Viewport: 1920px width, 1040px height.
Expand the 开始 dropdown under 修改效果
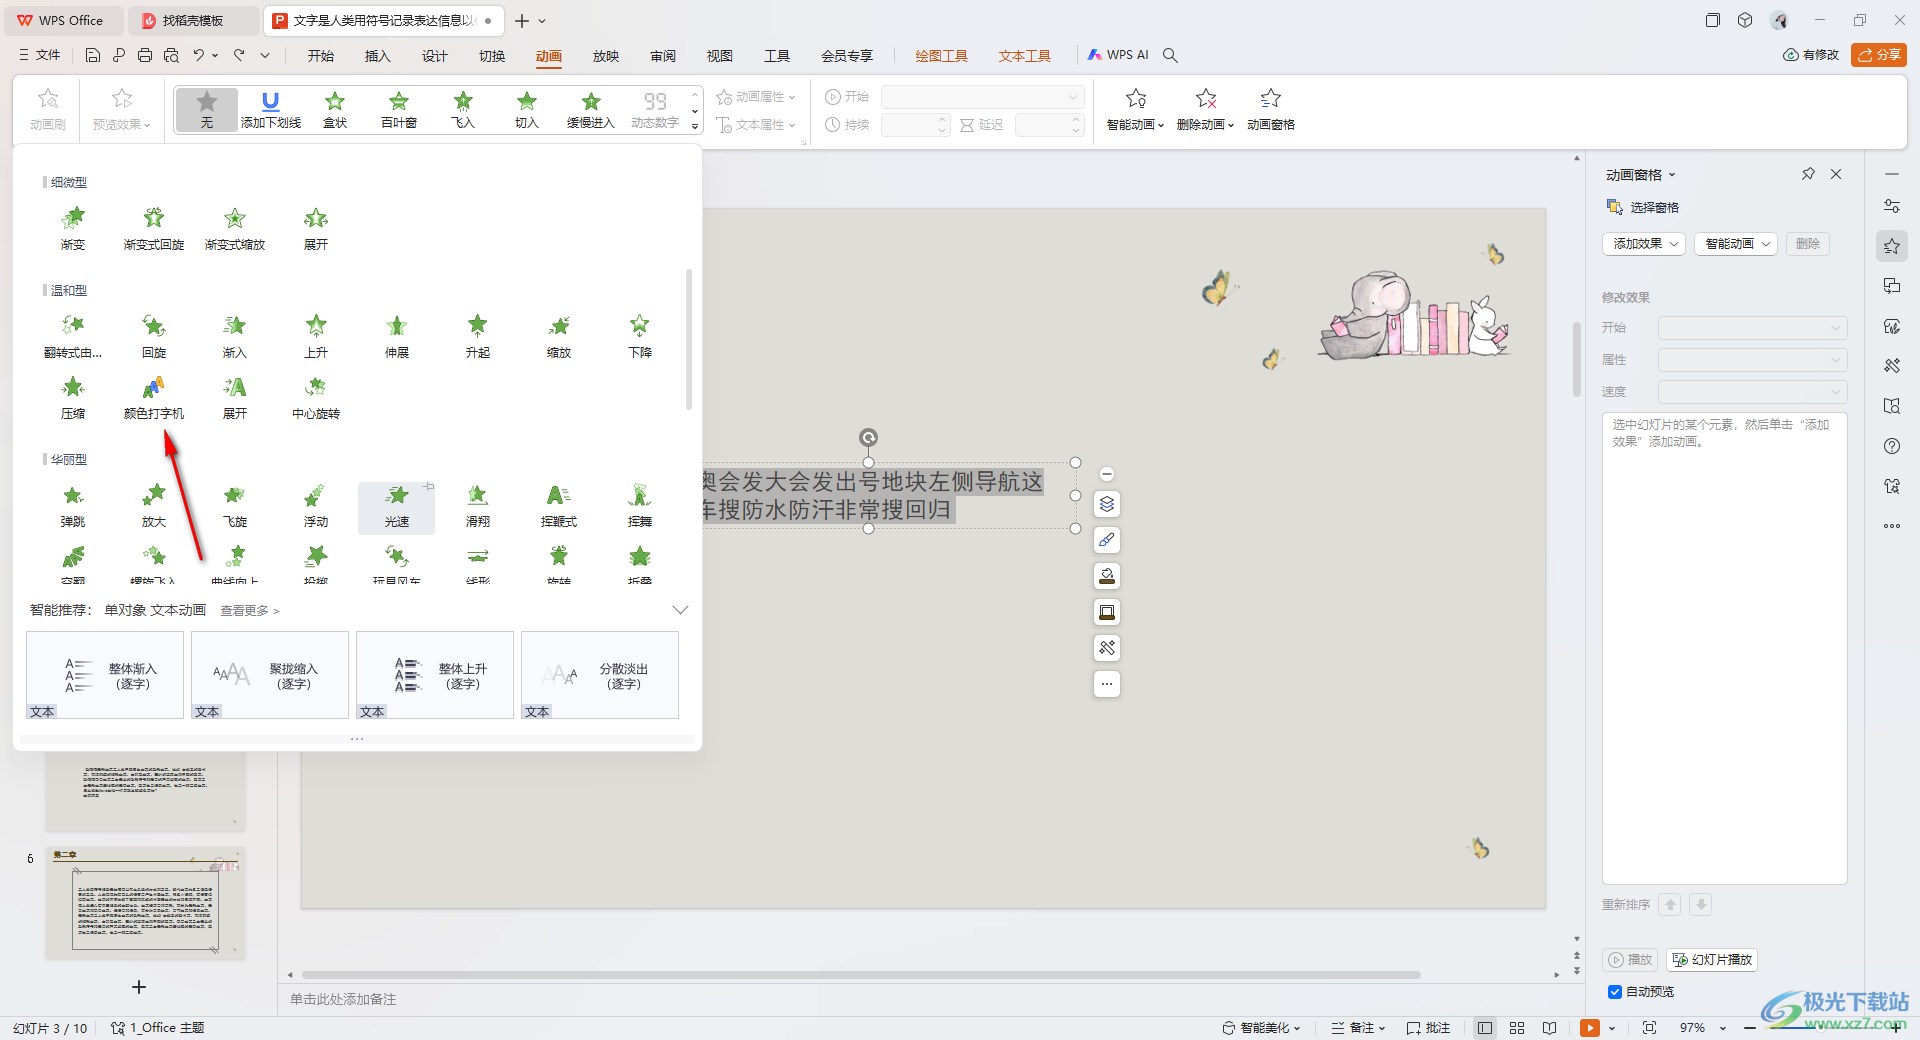pos(1753,328)
